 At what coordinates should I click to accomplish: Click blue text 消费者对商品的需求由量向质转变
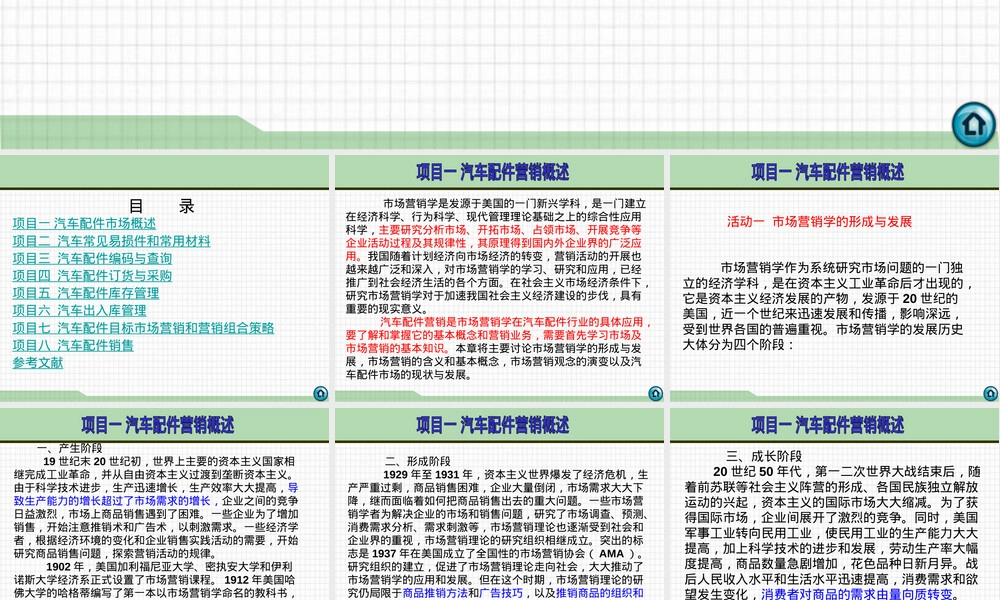[856, 594]
